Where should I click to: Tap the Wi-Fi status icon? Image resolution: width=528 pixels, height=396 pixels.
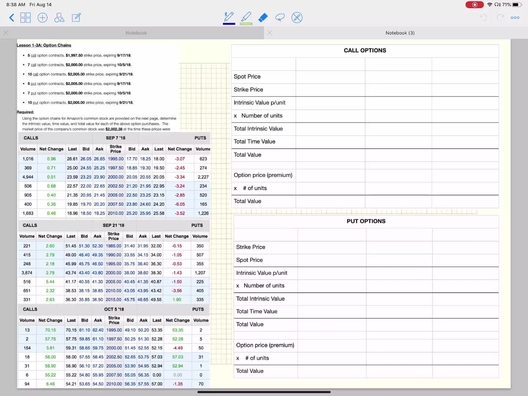click(x=490, y=5)
